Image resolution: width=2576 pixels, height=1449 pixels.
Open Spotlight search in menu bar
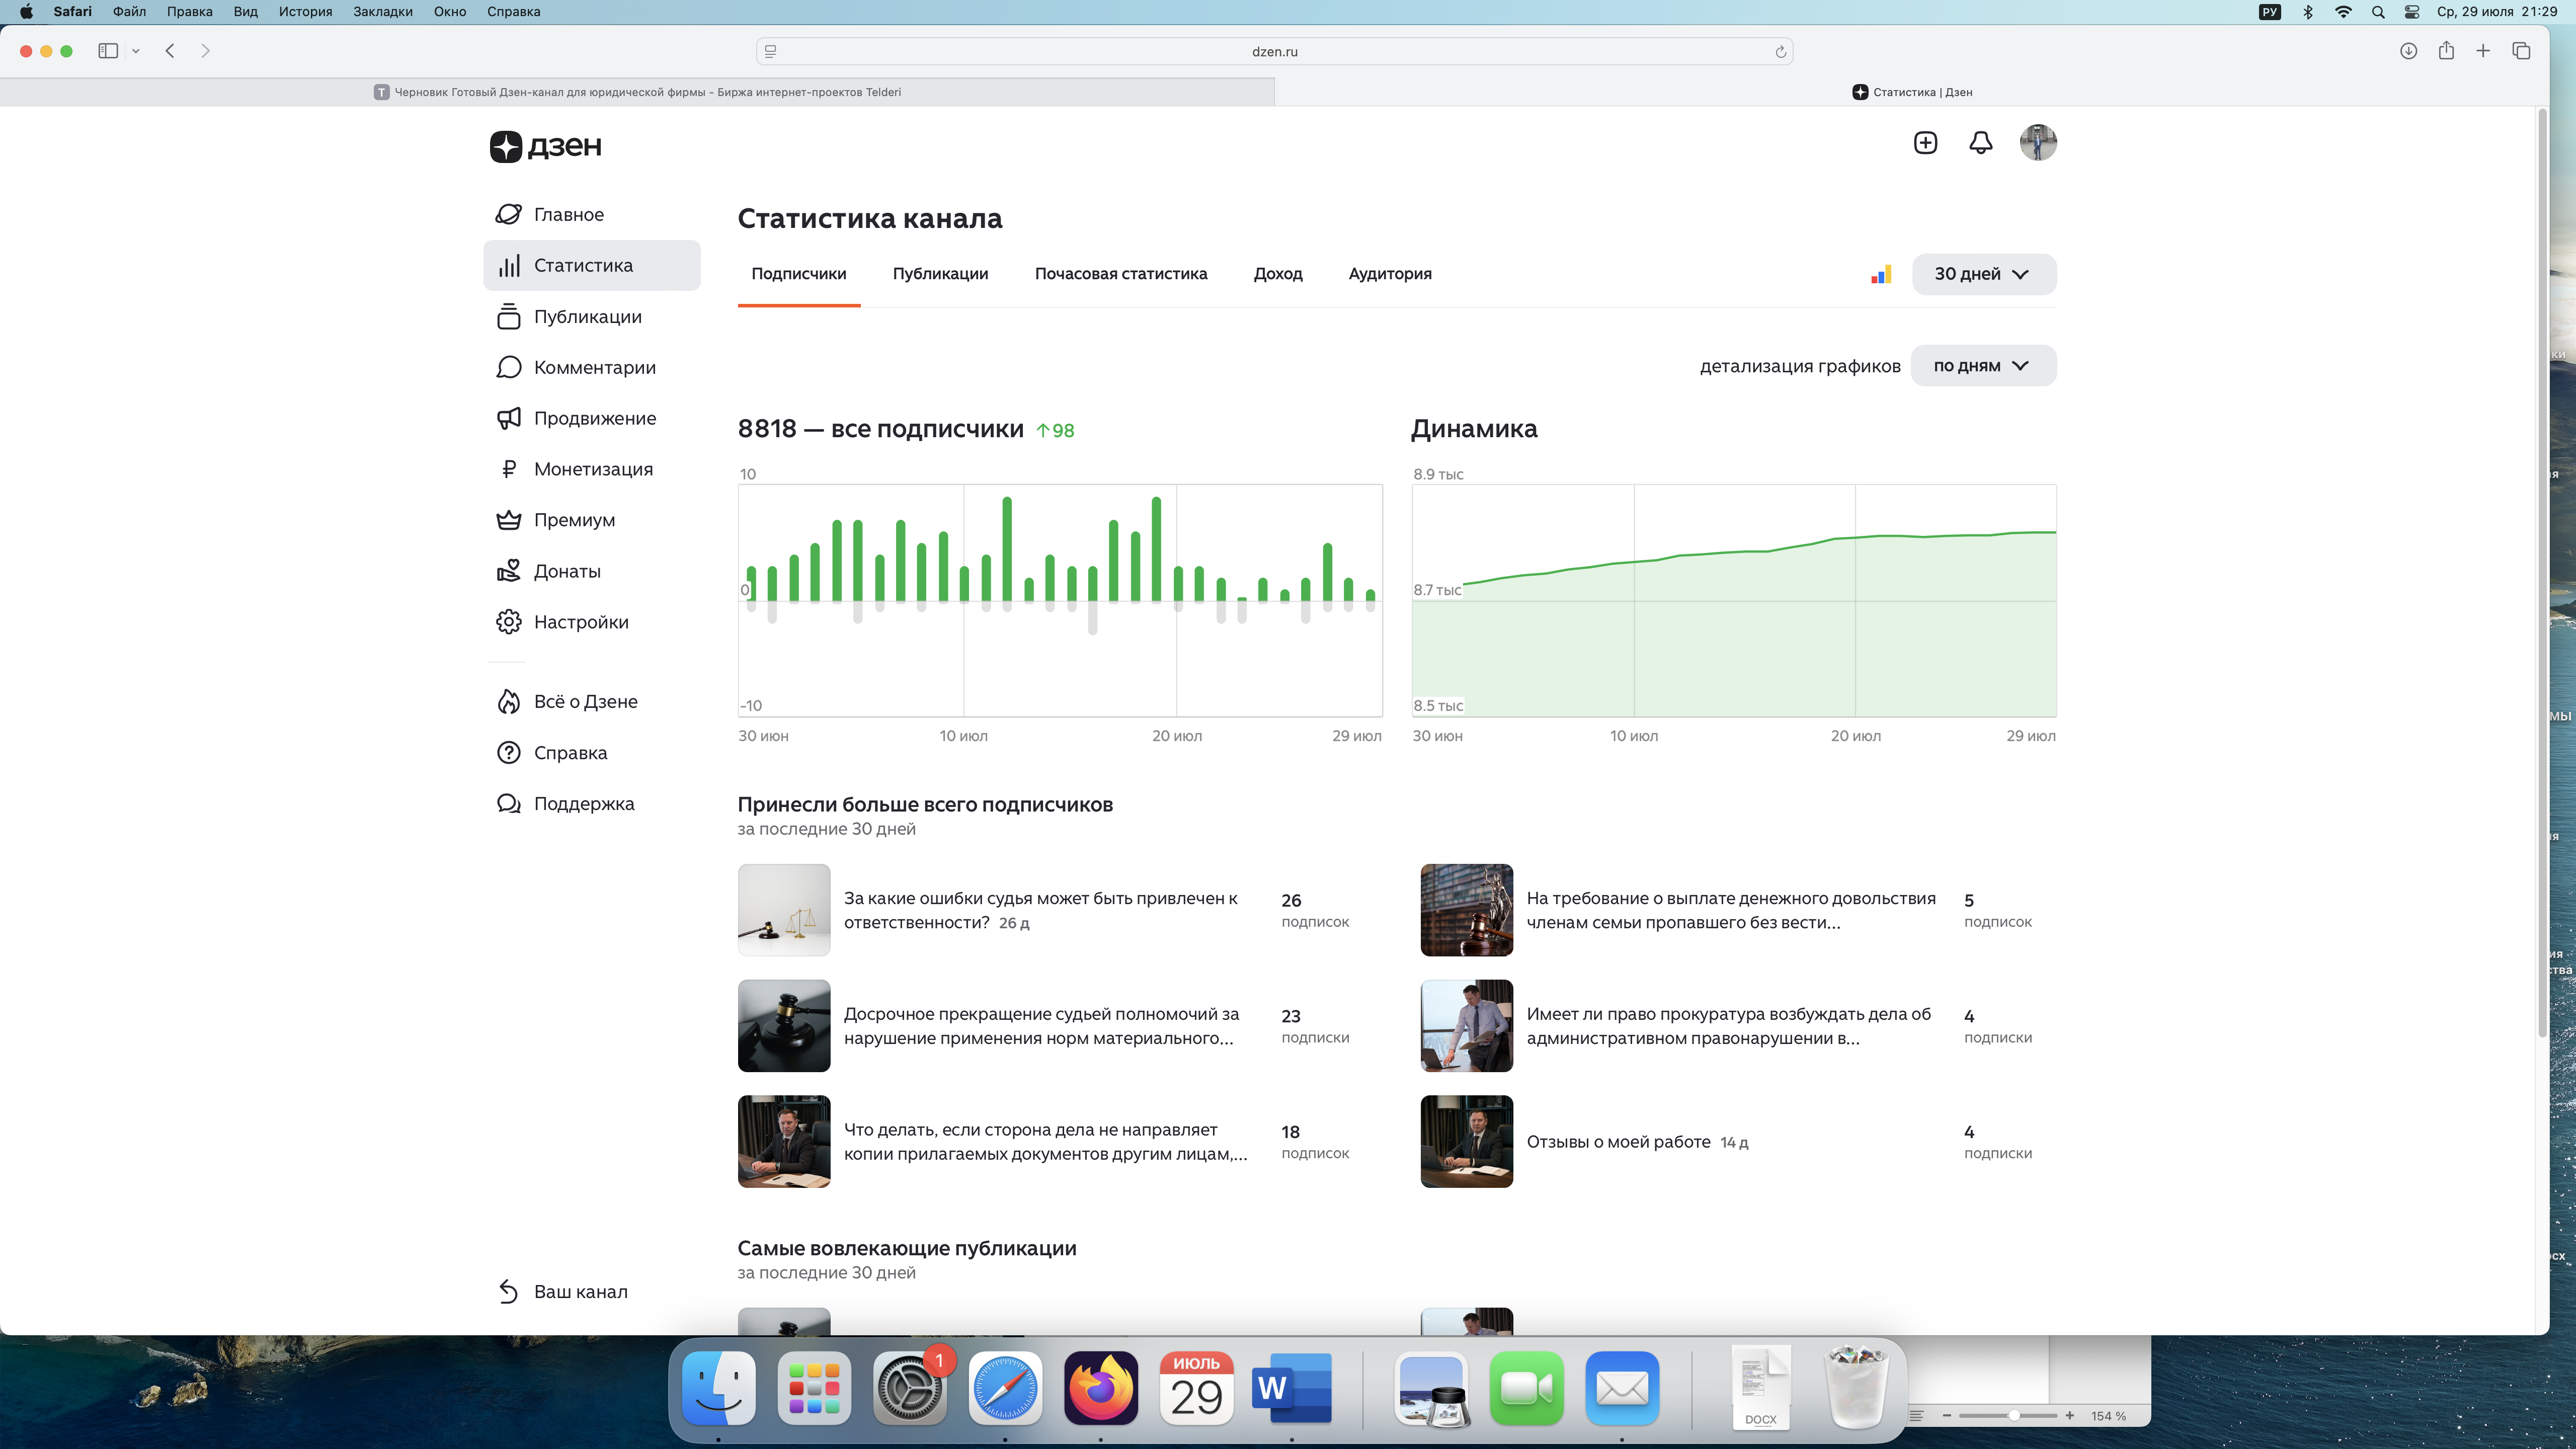tap(2378, 12)
